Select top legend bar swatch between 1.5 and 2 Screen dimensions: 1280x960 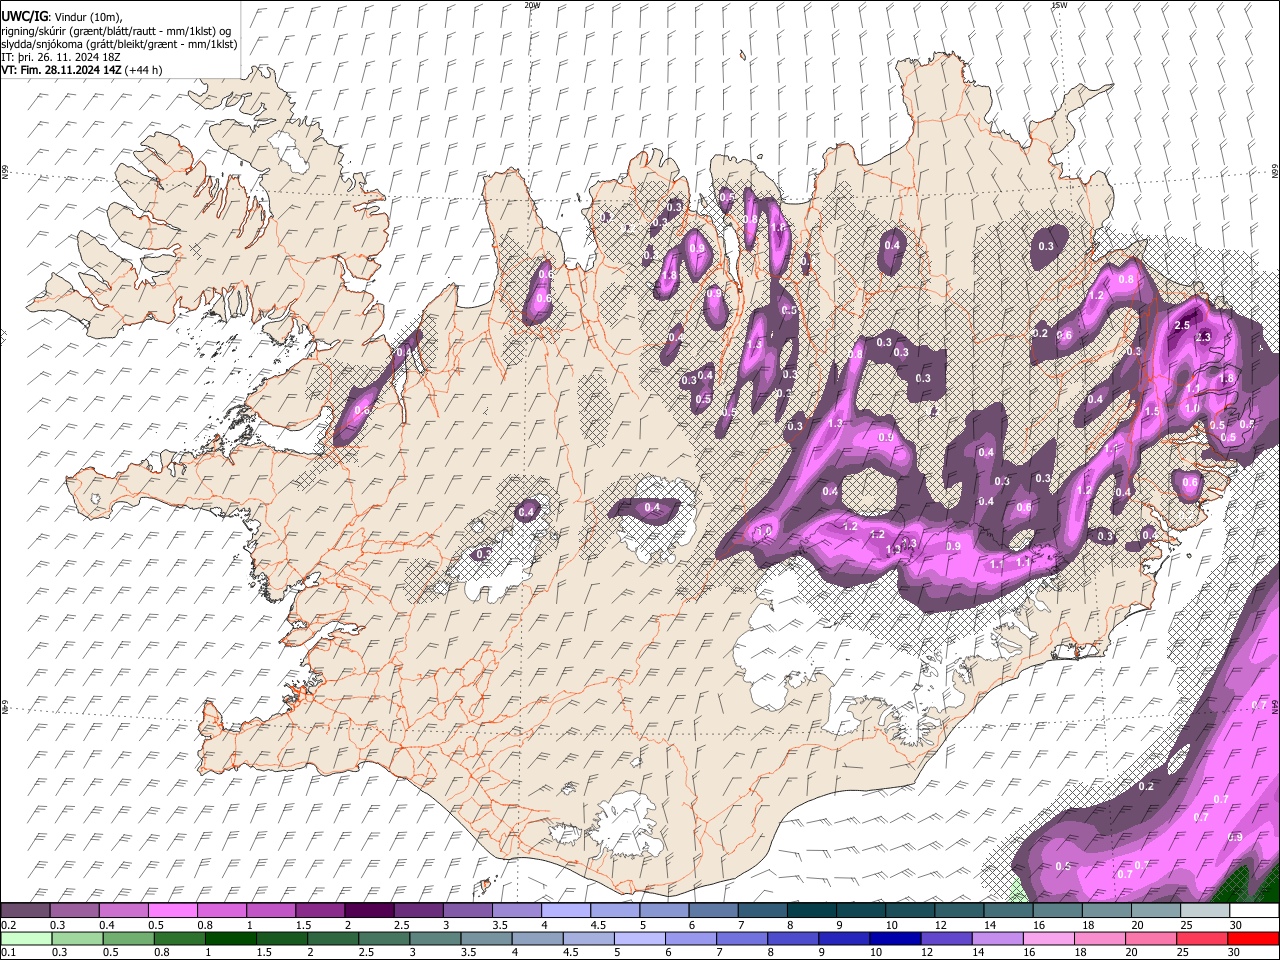pos(320,911)
